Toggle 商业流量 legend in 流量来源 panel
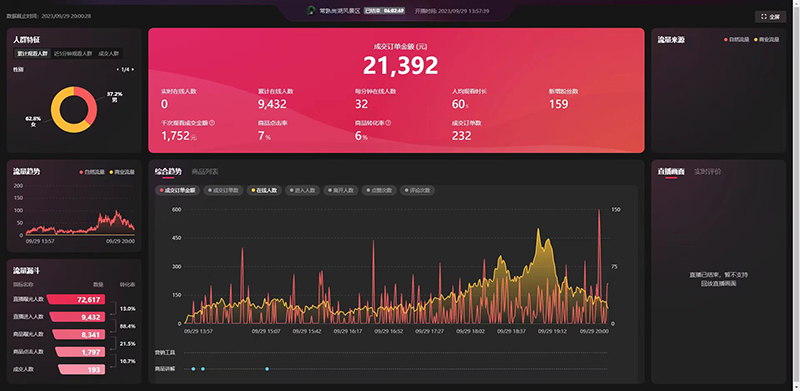This screenshot has height=391, width=800. click(767, 39)
